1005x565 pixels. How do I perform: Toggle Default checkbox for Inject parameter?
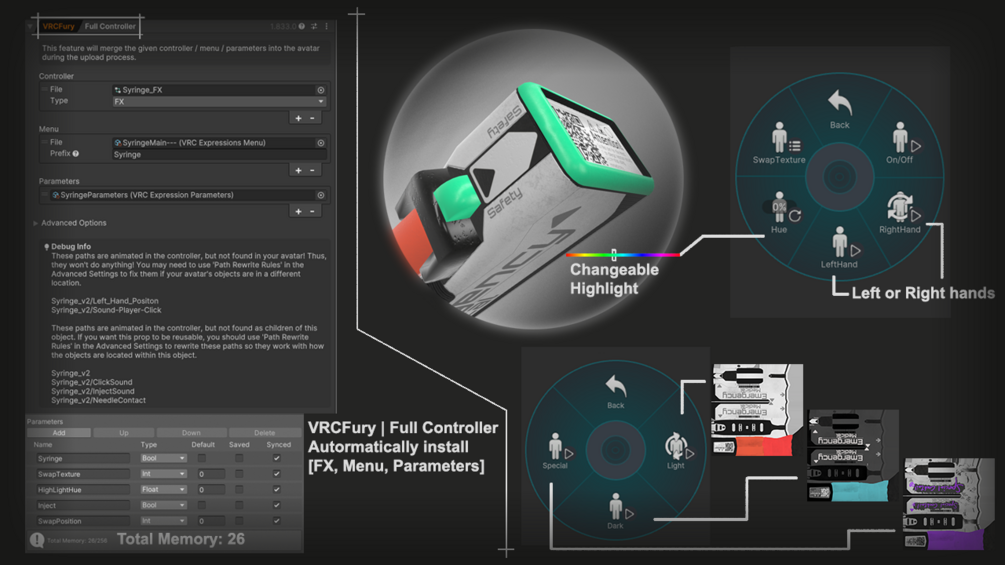(x=202, y=505)
